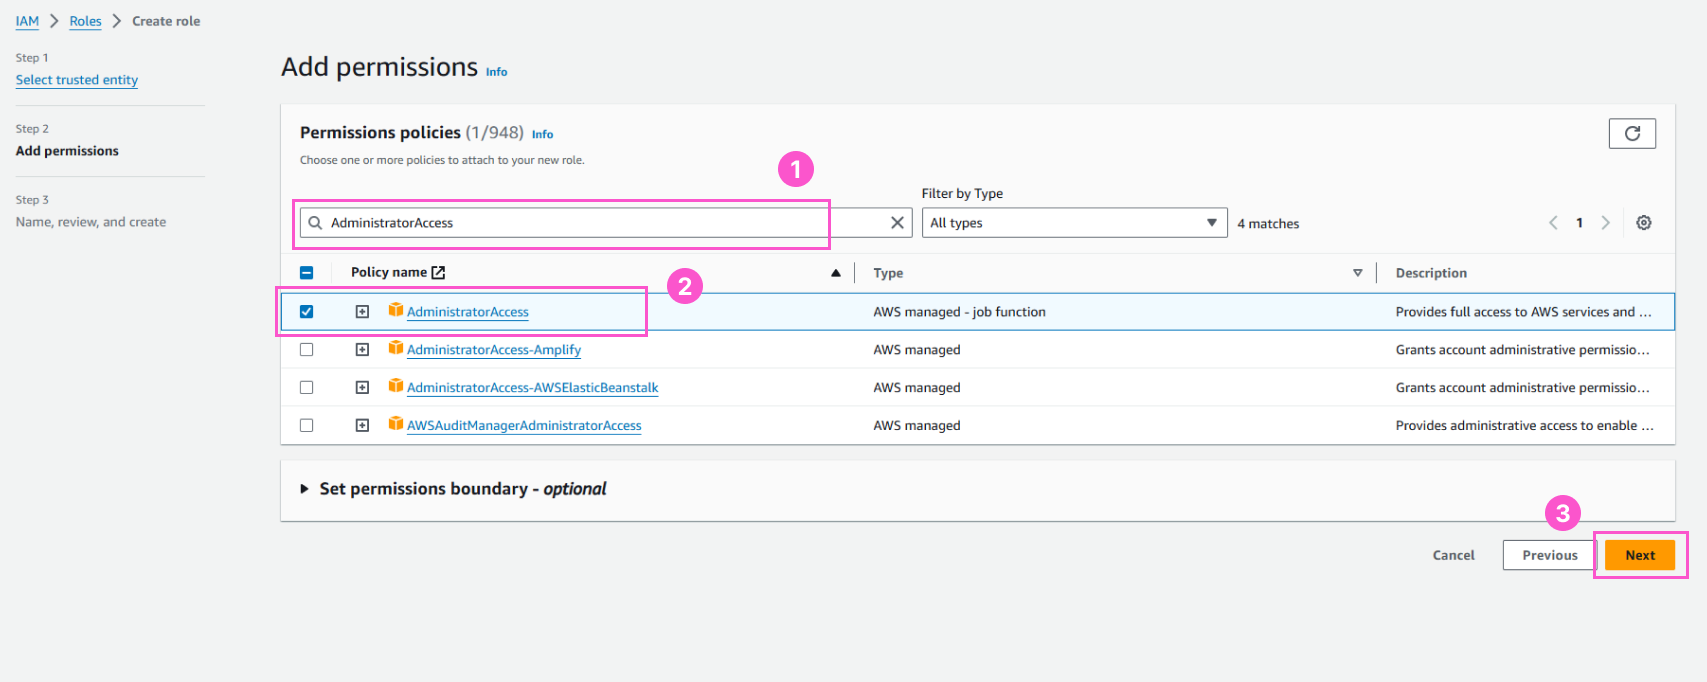This screenshot has height=682, width=1707.
Task: Expand the AdministratorAccess-Amplify policy row
Action: click(362, 350)
